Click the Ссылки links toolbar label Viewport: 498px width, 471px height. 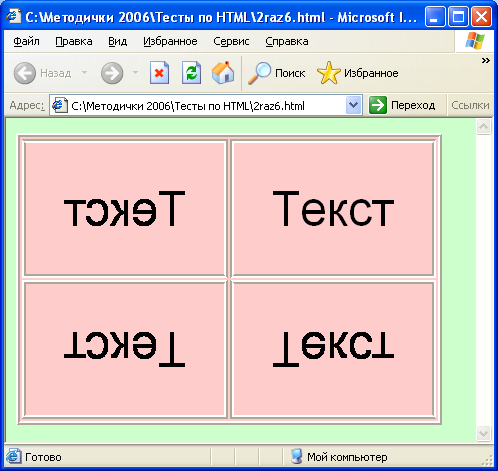pos(470,105)
